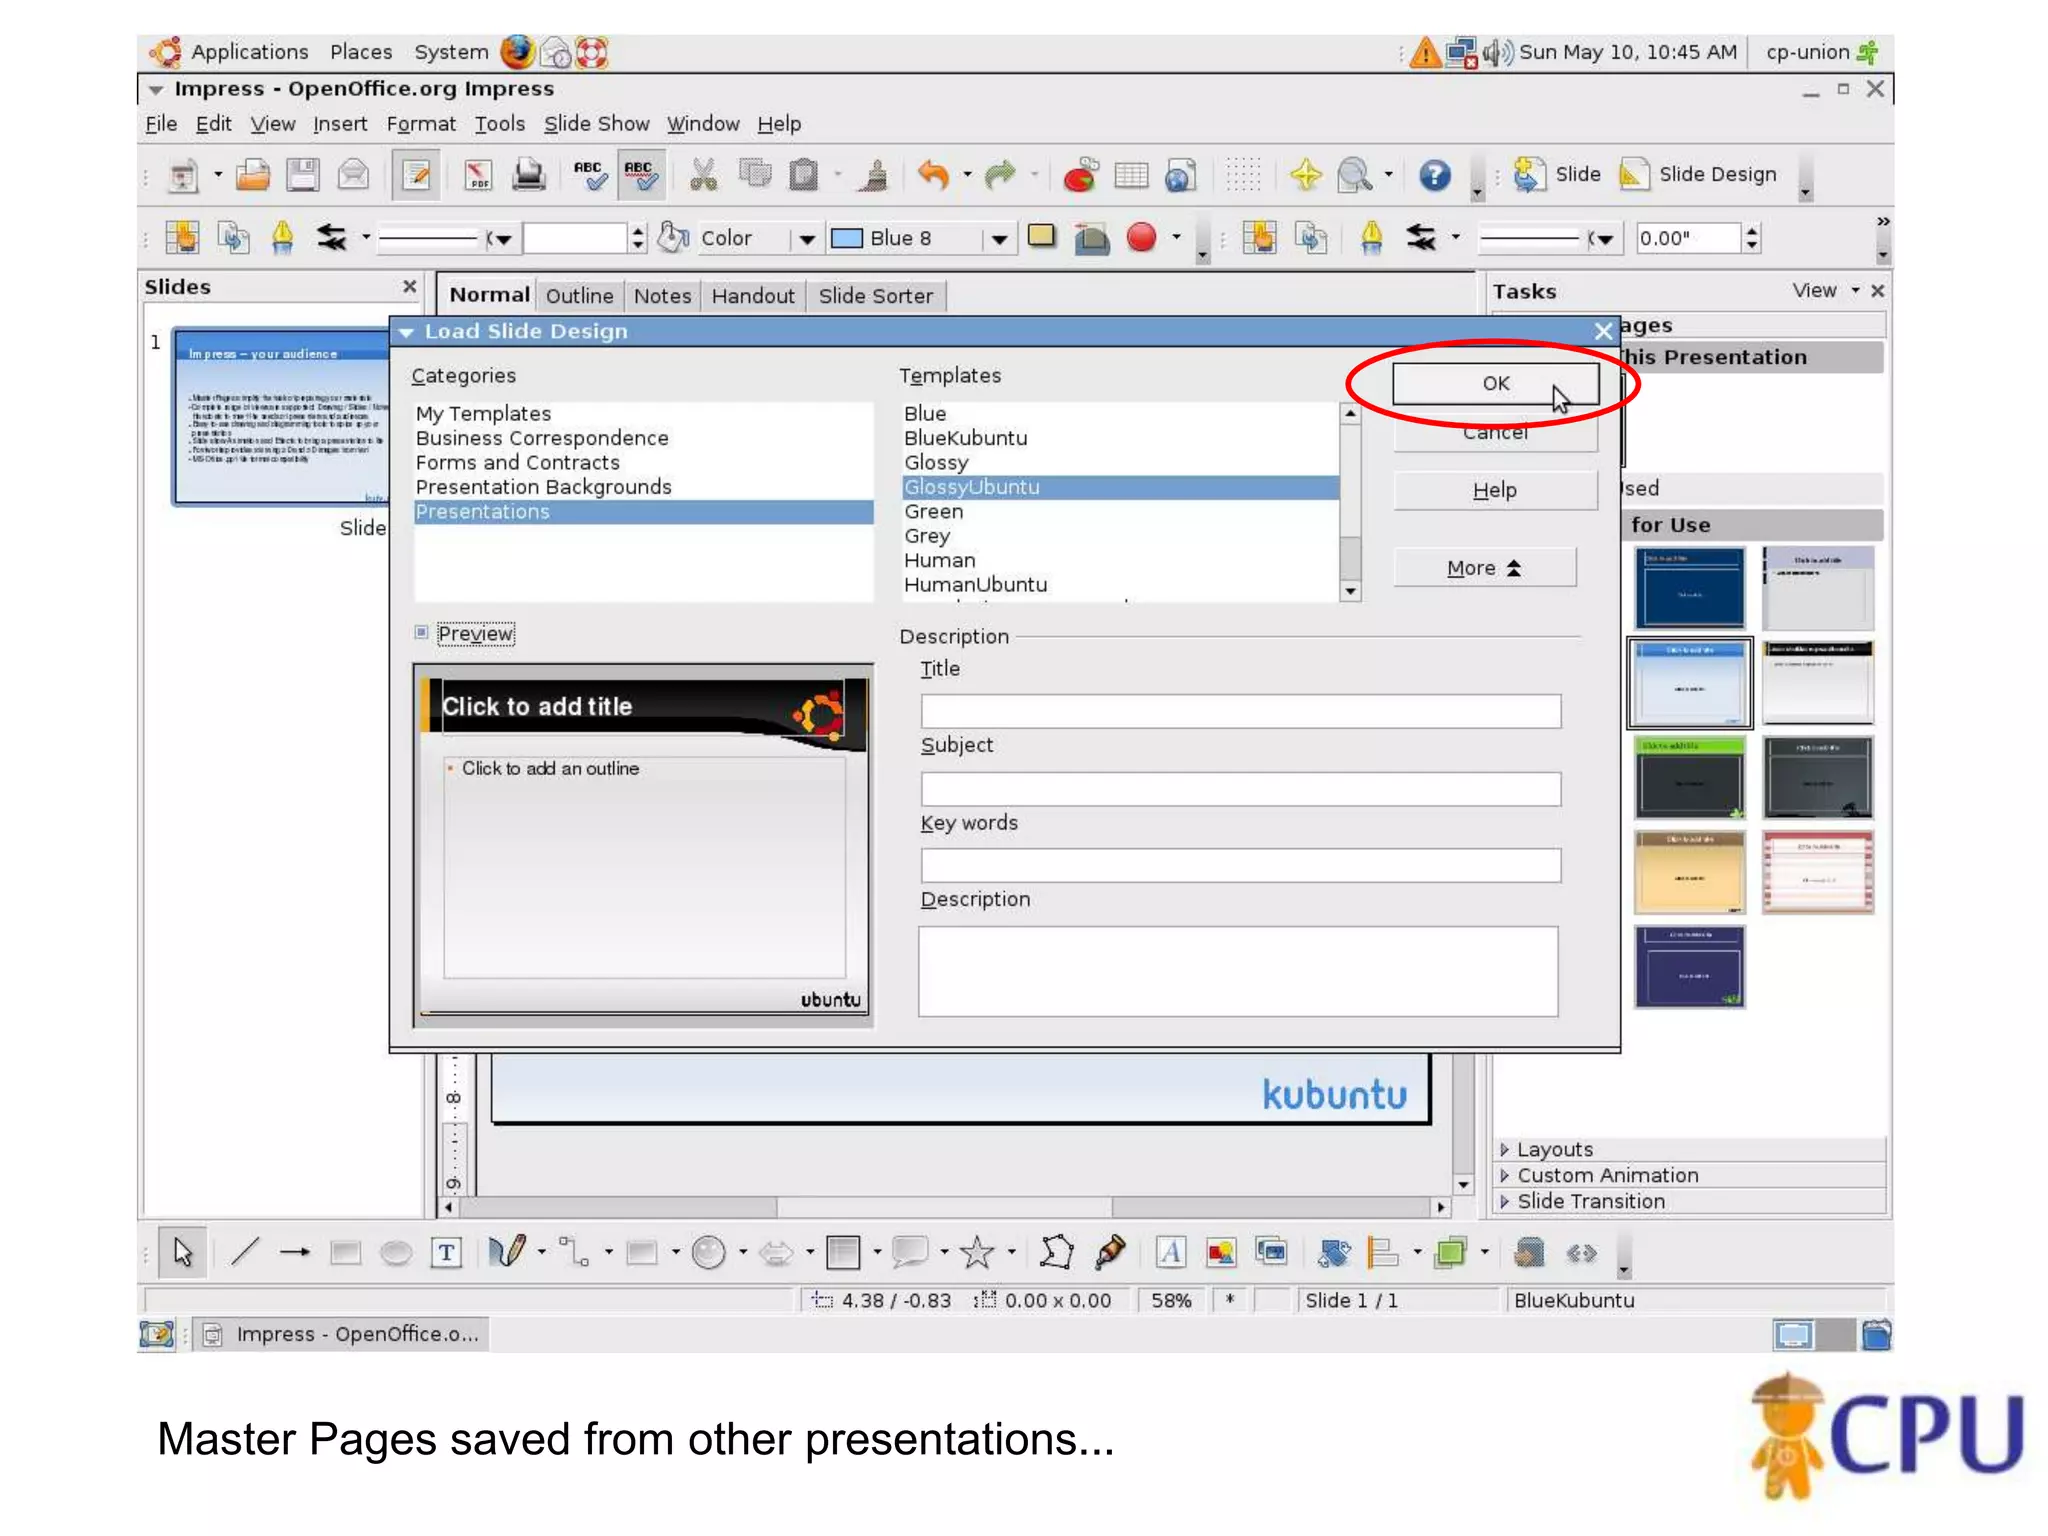Click the Title description input field
Image resolution: width=2048 pixels, height=1536 pixels.
[1240, 711]
